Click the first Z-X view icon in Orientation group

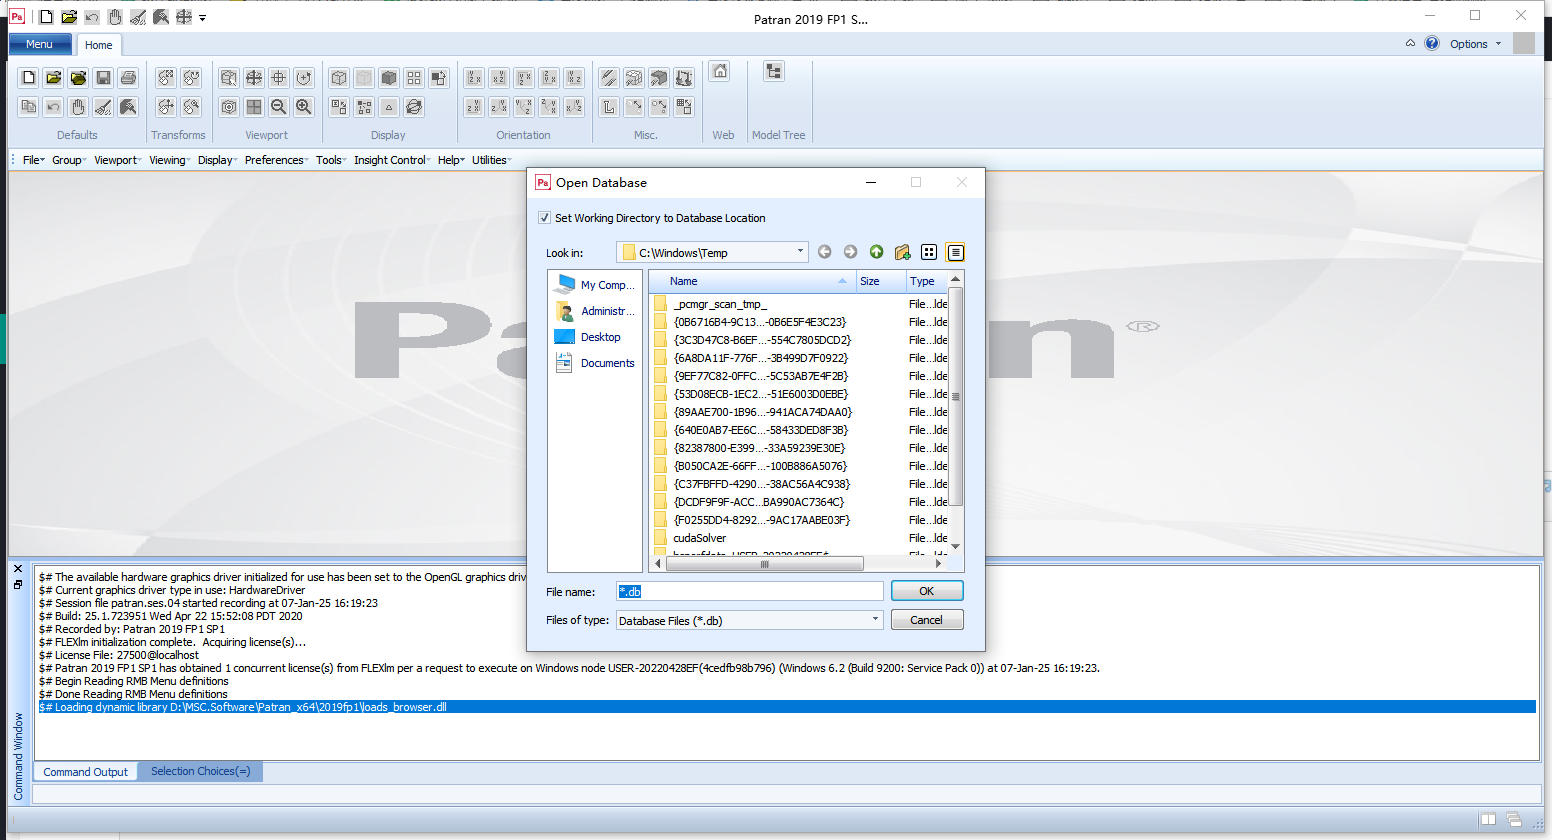pyautogui.click(x=474, y=78)
